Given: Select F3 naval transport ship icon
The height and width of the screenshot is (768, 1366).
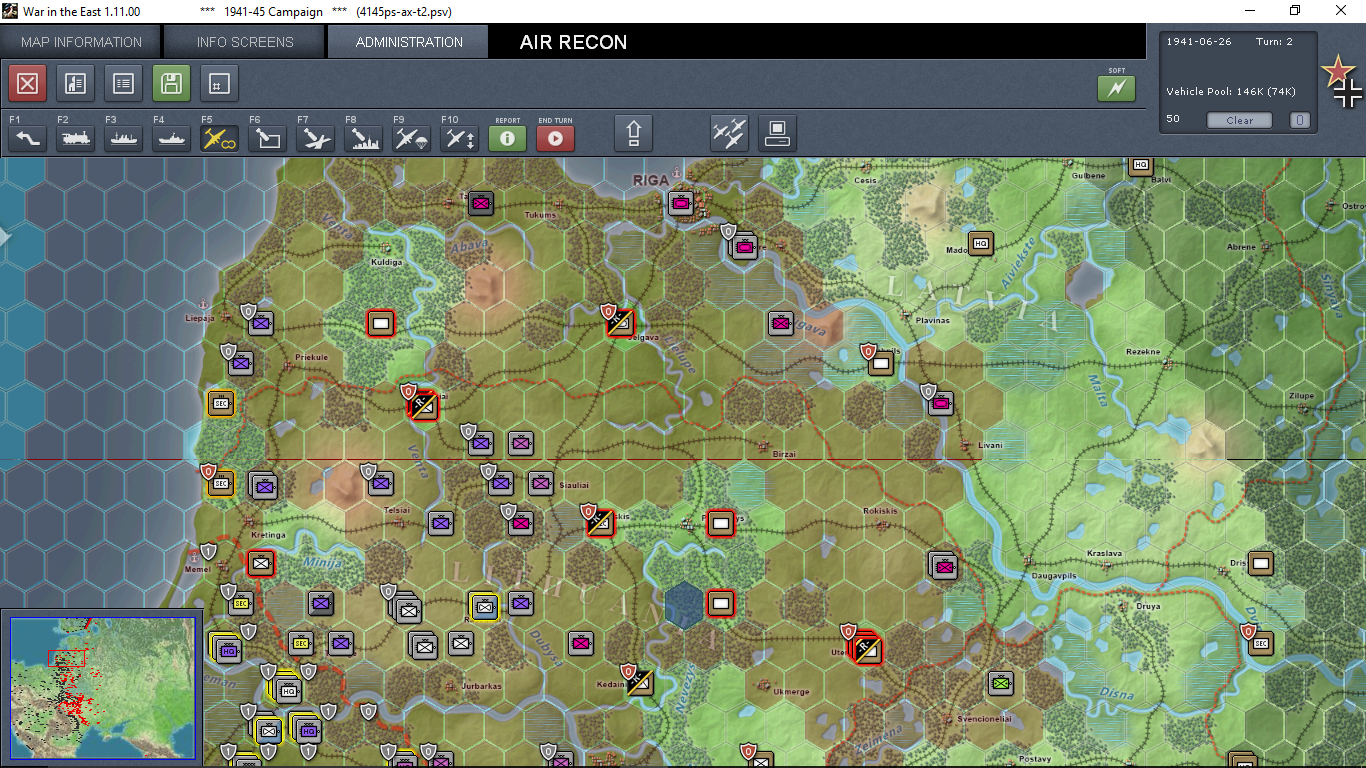Looking at the screenshot, I should pyautogui.click(x=123, y=138).
